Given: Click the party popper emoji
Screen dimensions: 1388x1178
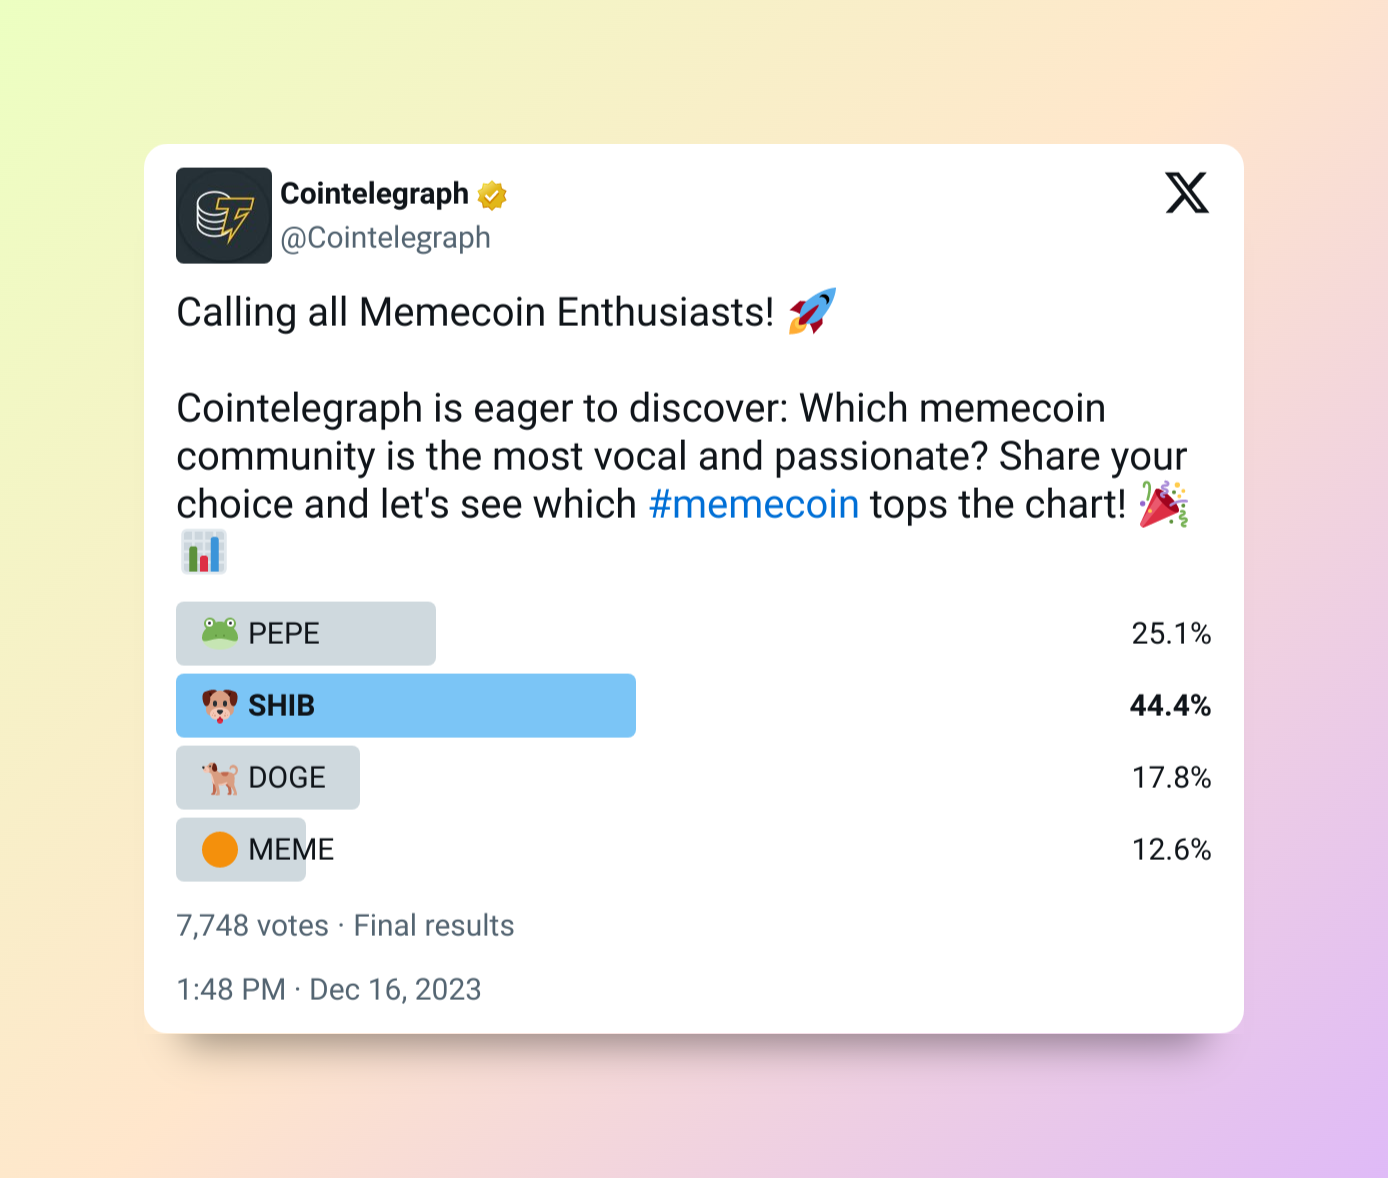Looking at the screenshot, I should click(1164, 504).
